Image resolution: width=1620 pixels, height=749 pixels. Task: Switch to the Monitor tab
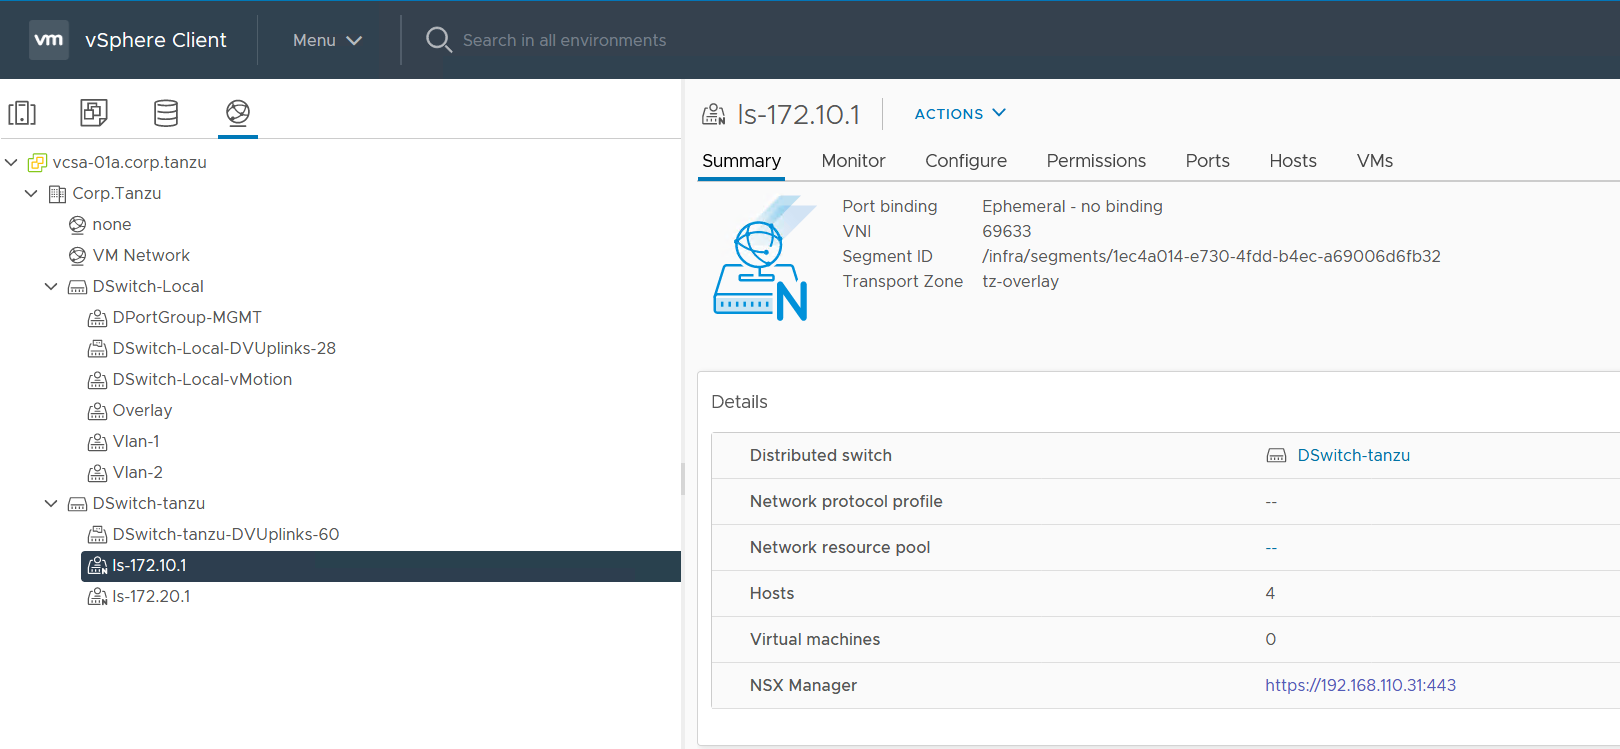(x=853, y=161)
